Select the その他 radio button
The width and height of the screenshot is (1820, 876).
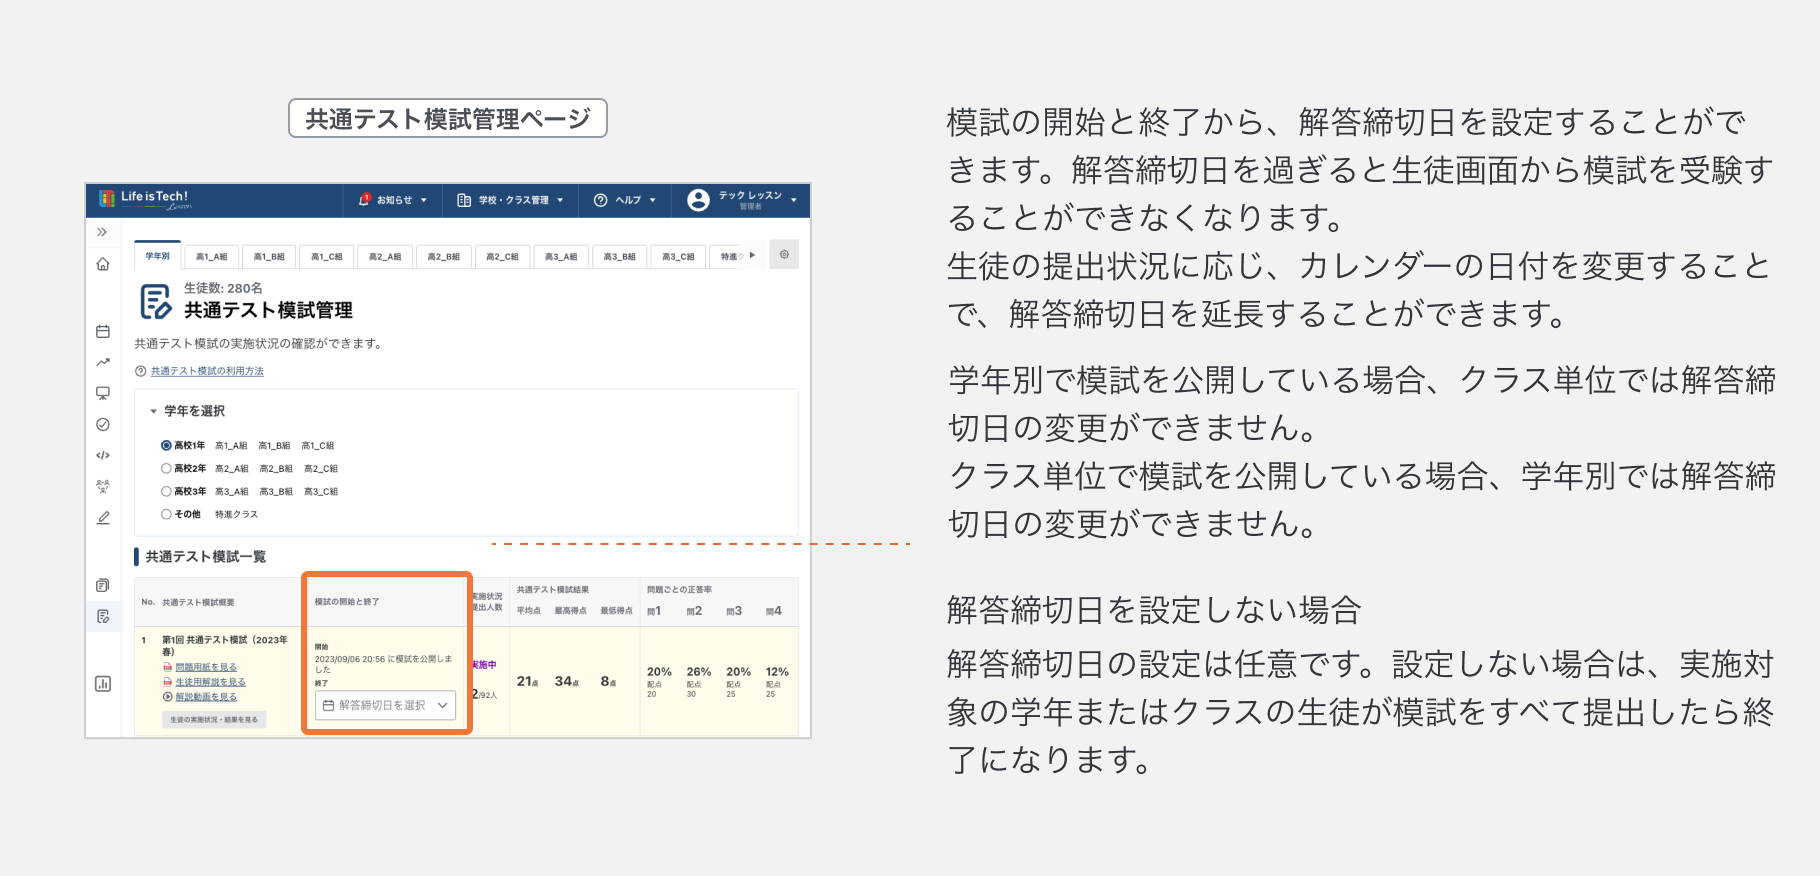click(x=166, y=514)
